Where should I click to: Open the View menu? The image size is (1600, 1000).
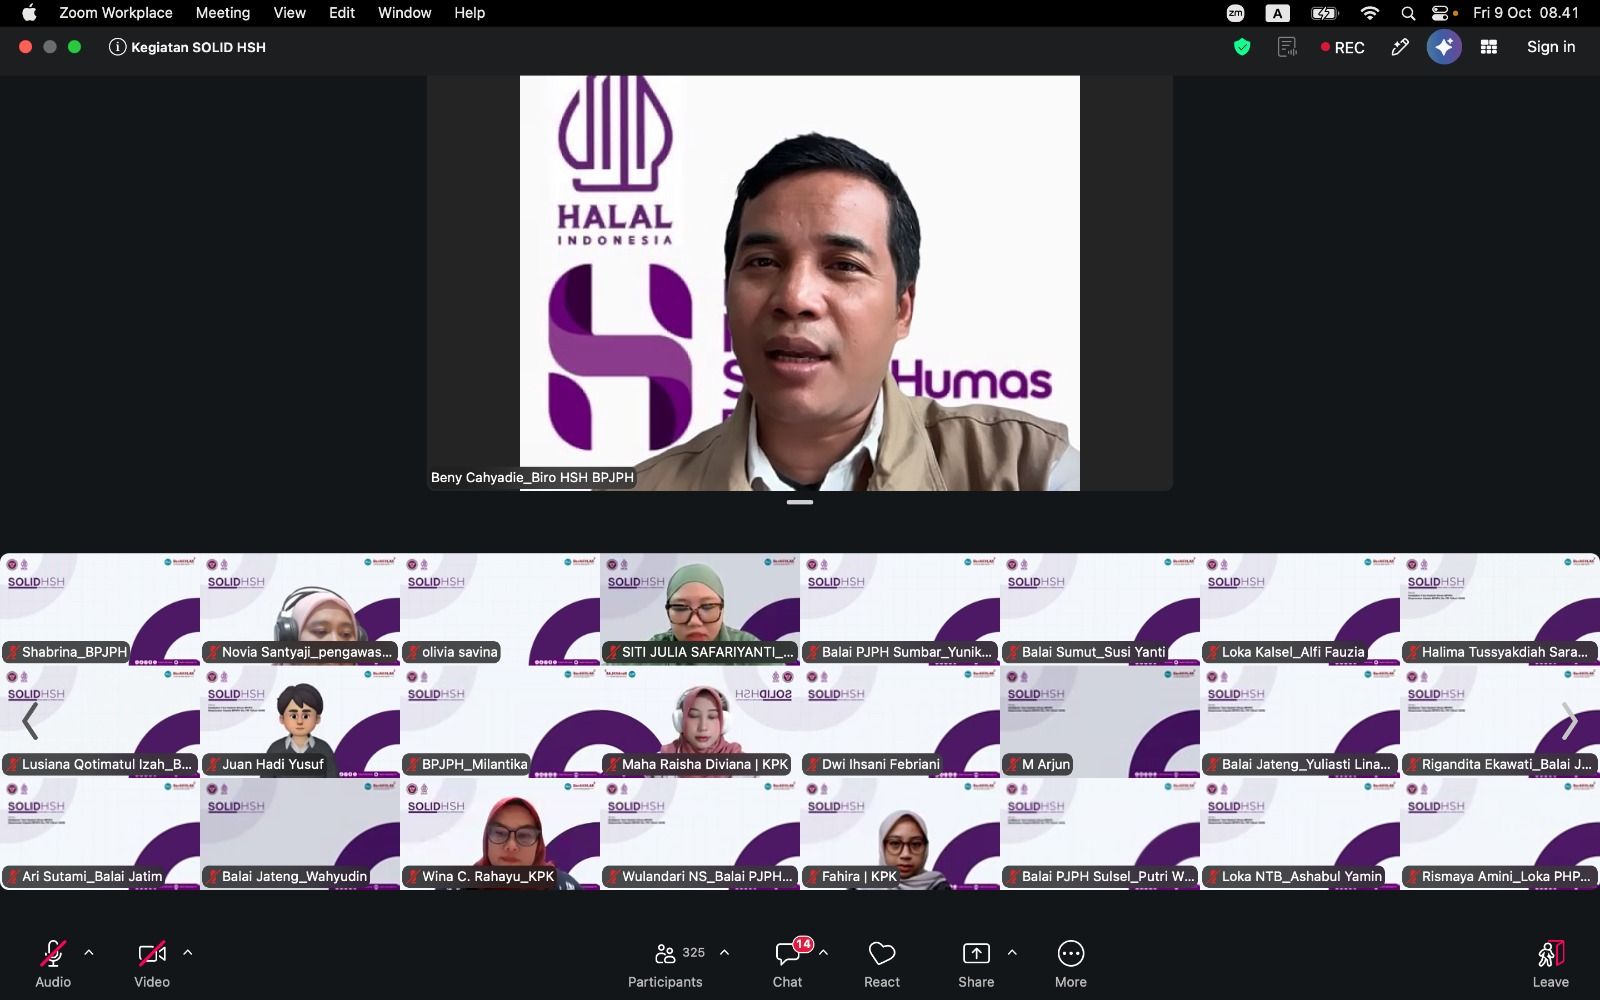(x=290, y=13)
